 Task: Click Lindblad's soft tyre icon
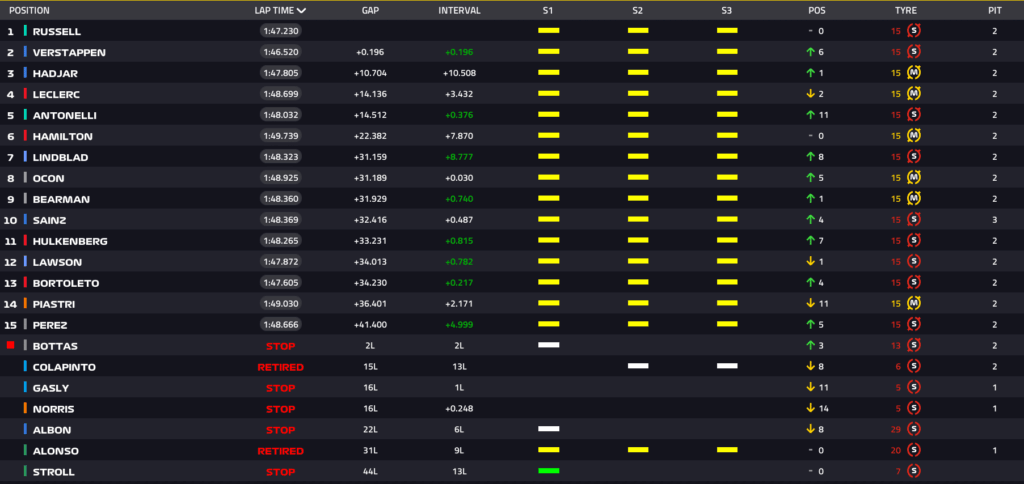coord(914,157)
